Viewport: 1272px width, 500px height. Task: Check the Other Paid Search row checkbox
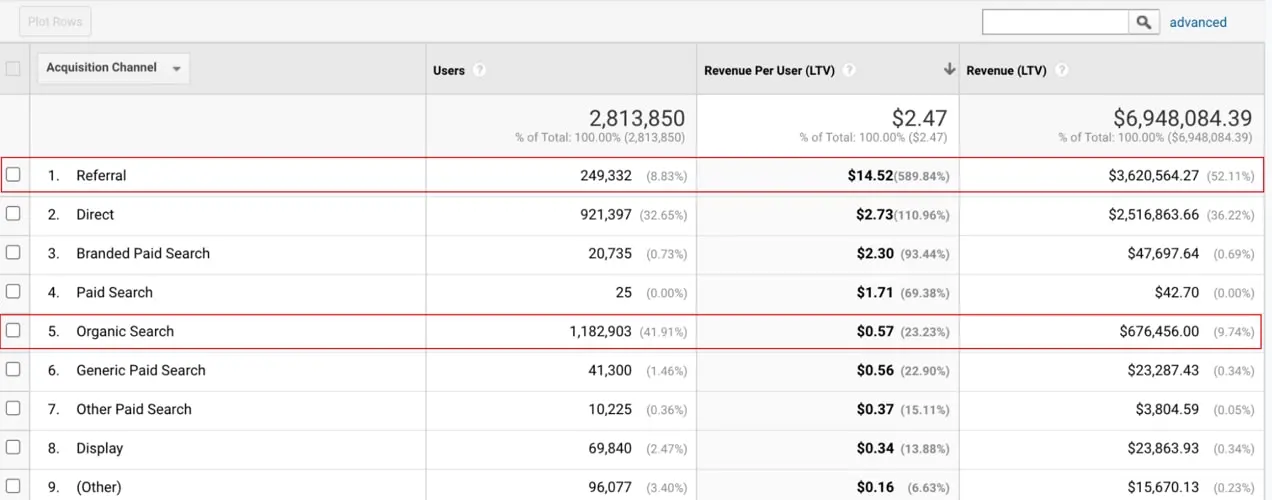pyautogui.click(x=13, y=408)
